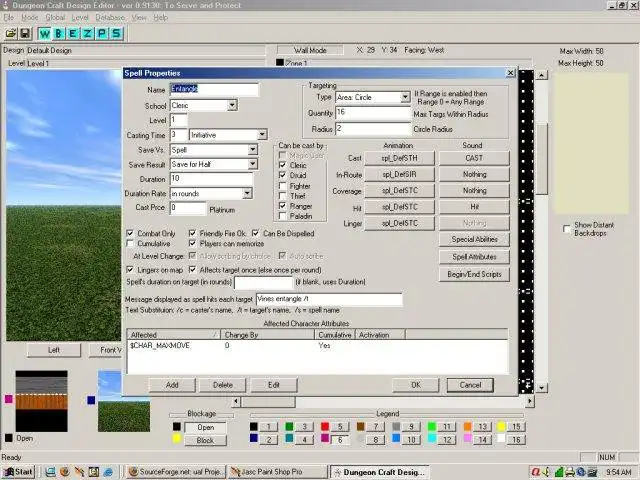This screenshot has width=640, height=480.
Task: Click the Left view button
Action: pos(53,350)
